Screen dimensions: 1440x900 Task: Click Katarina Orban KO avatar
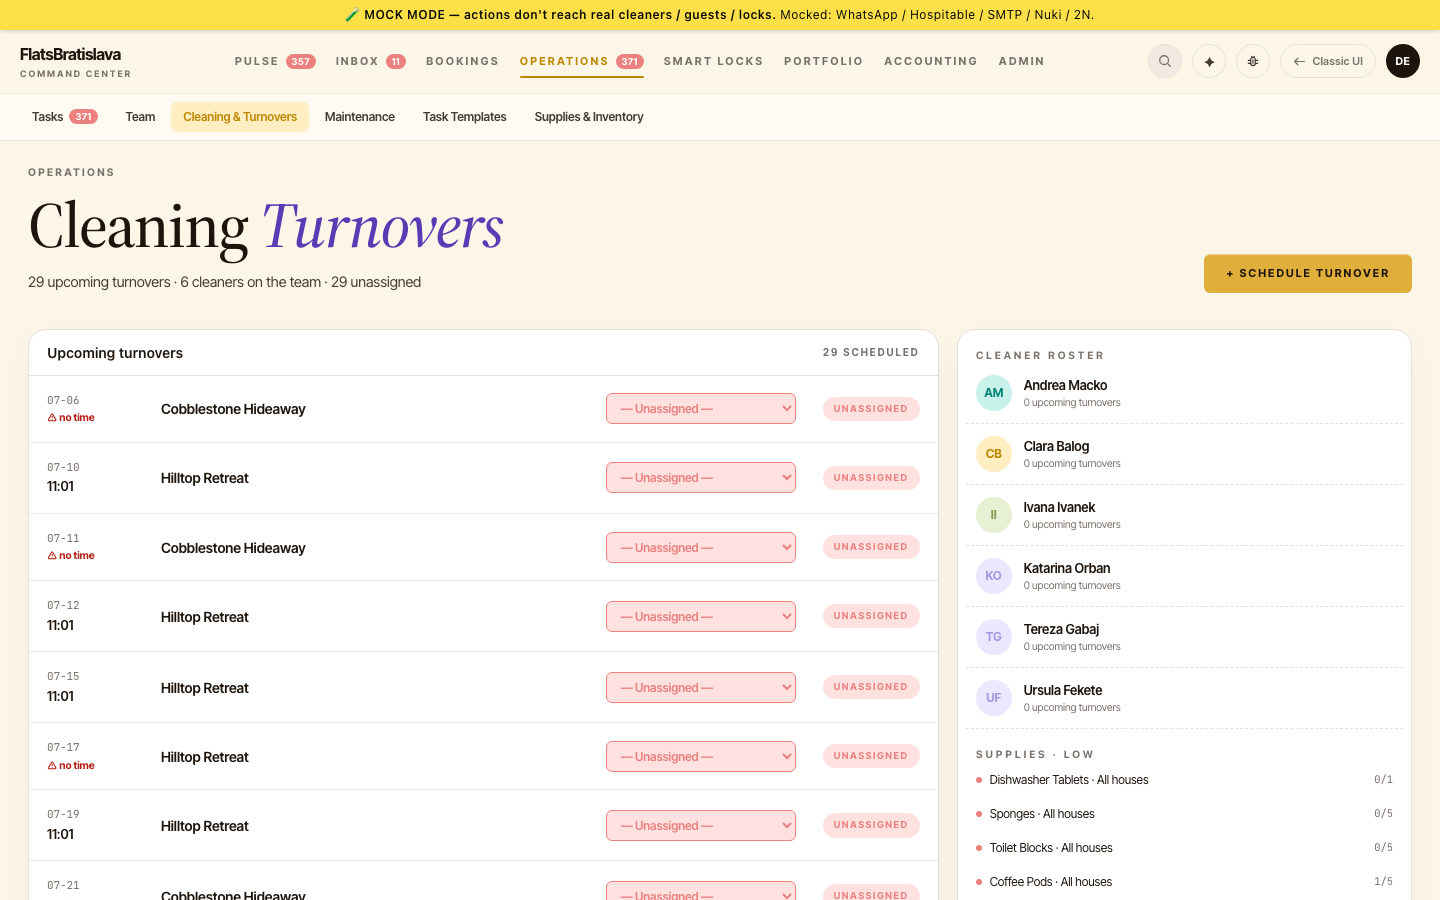tap(994, 576)
